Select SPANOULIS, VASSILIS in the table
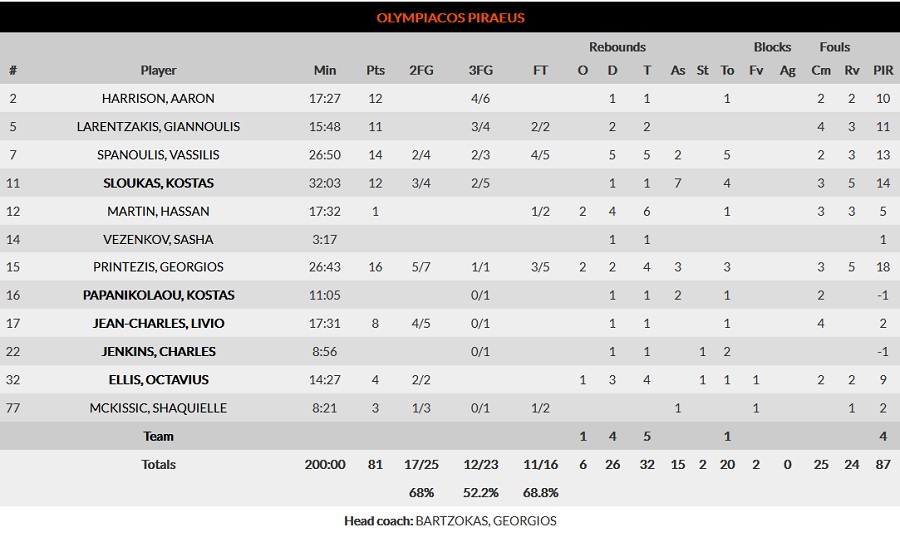900x537 pixels. 158,154
